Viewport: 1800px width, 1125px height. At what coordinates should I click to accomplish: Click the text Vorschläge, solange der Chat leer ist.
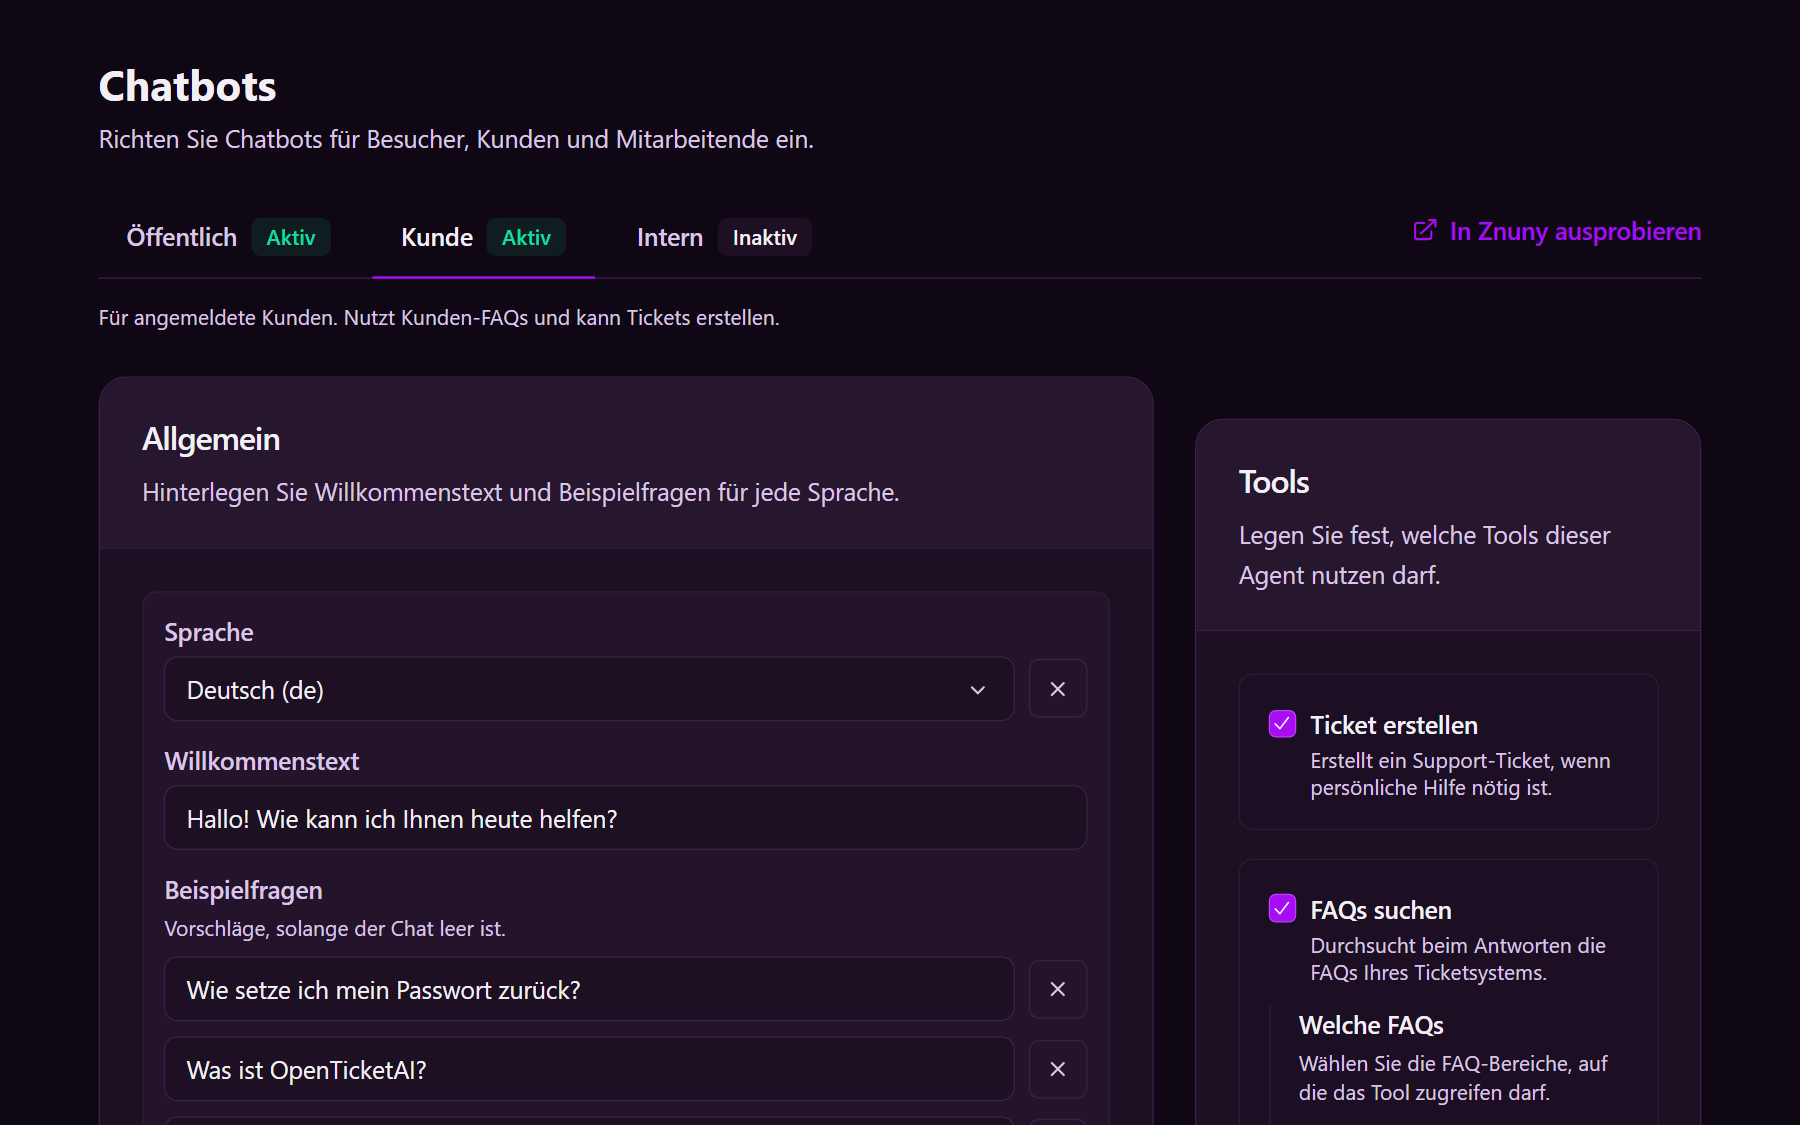tap(335, 928)
